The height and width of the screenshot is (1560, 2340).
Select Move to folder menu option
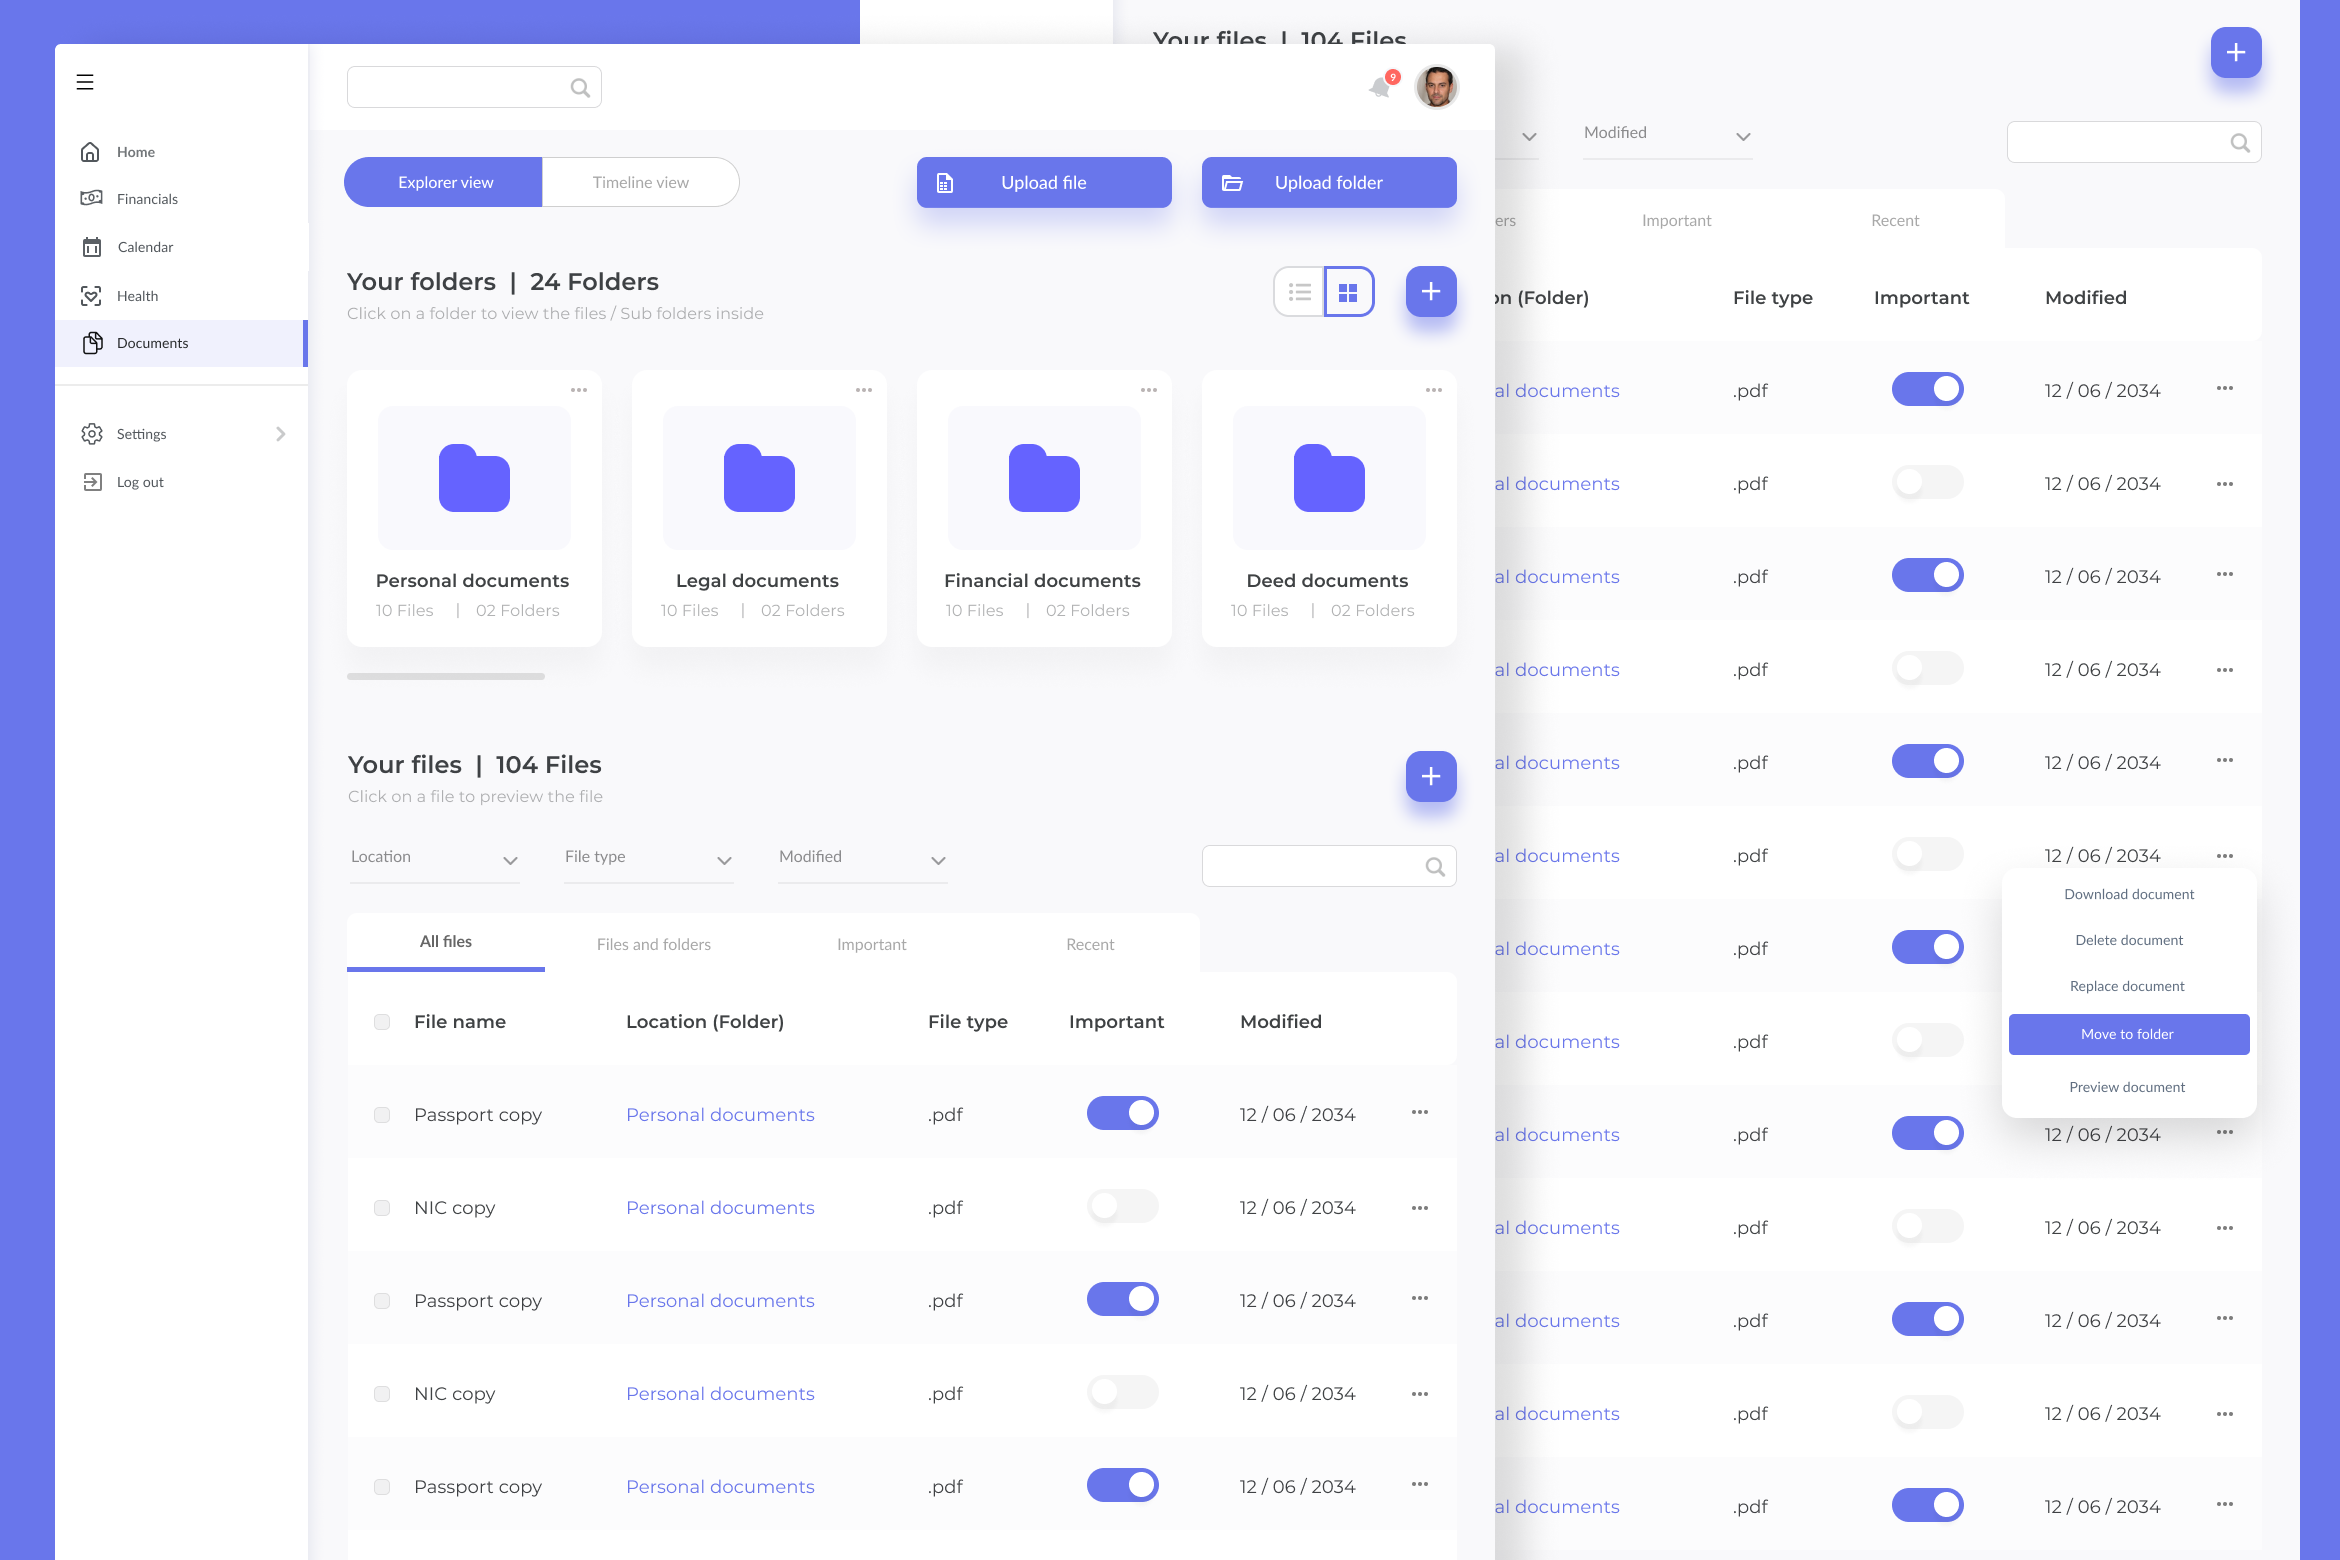(x=2128, y=1034)
